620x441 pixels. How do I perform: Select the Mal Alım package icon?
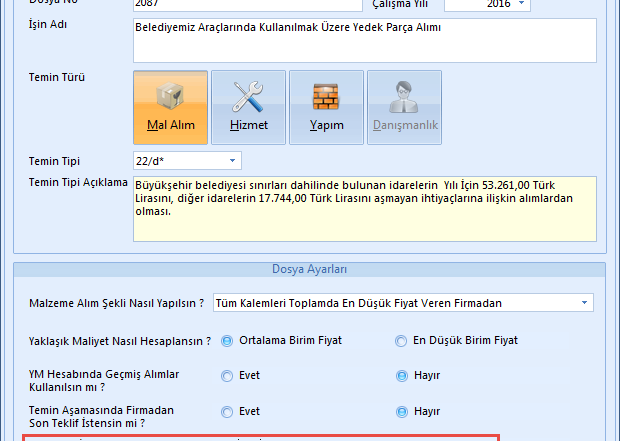[170, 97]
